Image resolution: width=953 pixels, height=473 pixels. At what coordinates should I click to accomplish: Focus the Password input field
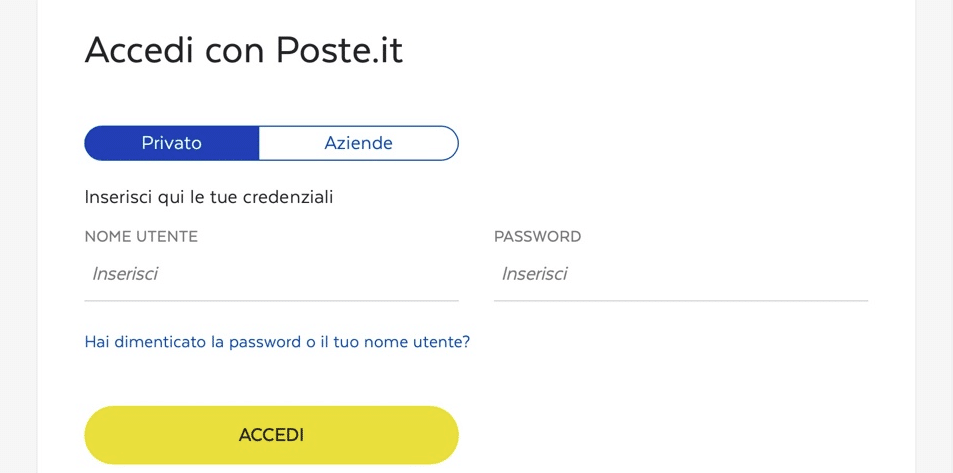click(680, 274)
